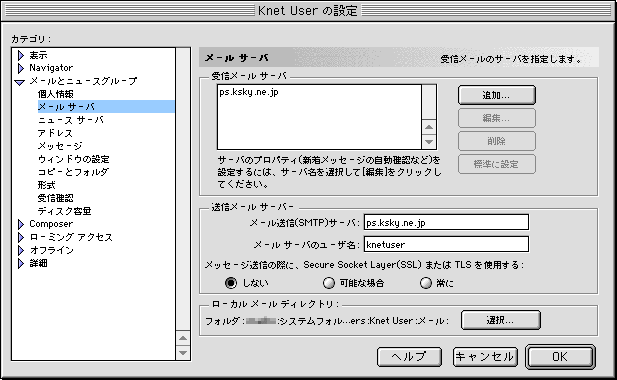Viewport: 617px width, 380px height.
Task: Click the 削除 button
Action: pyautogui.click(x=497, y=141)
